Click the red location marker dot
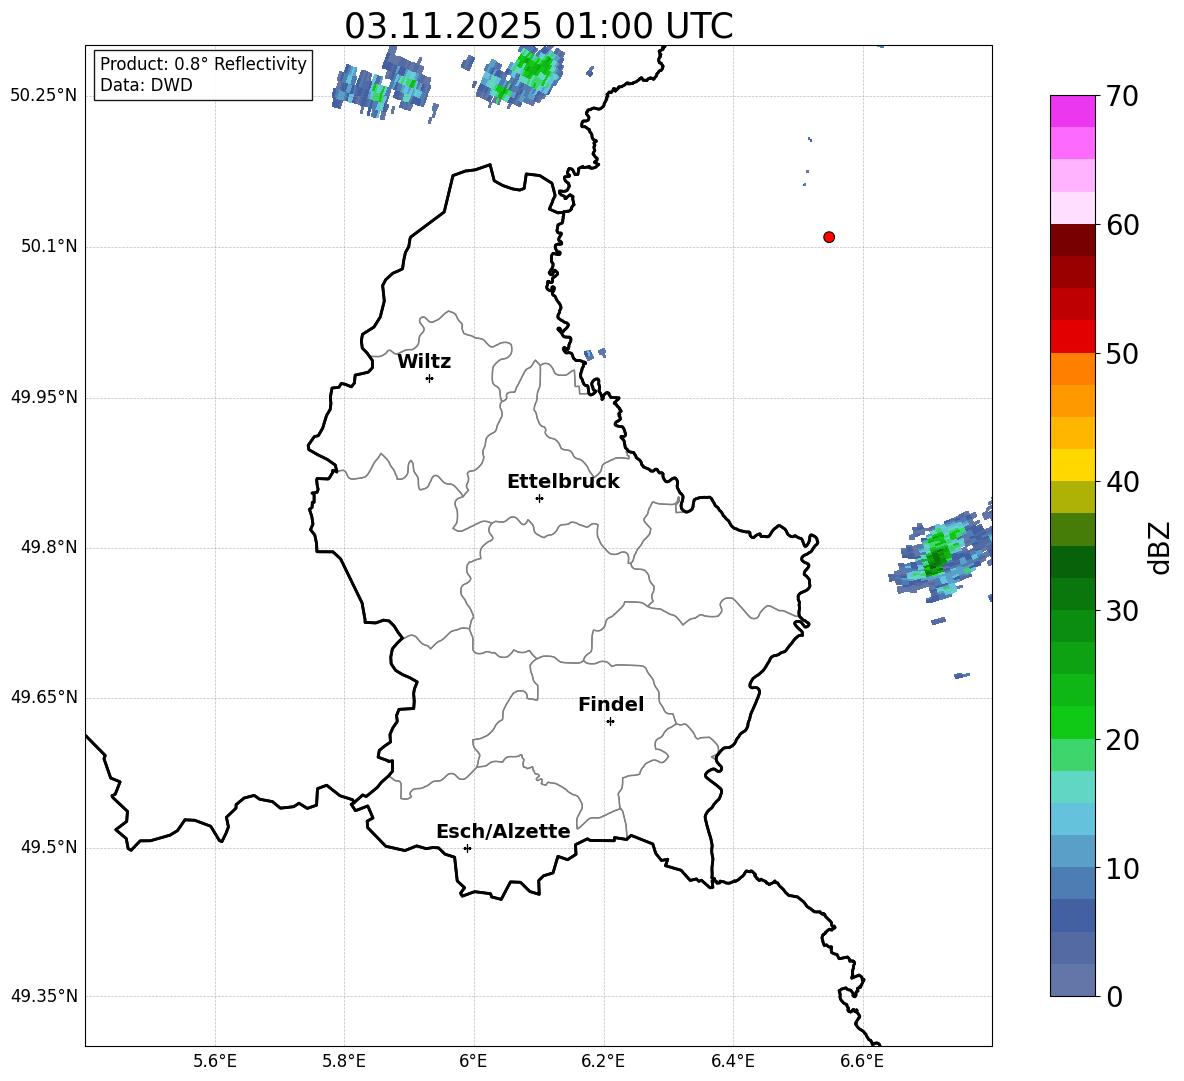The height and width of the screenshot is (1081, 1184). [828, 237]
